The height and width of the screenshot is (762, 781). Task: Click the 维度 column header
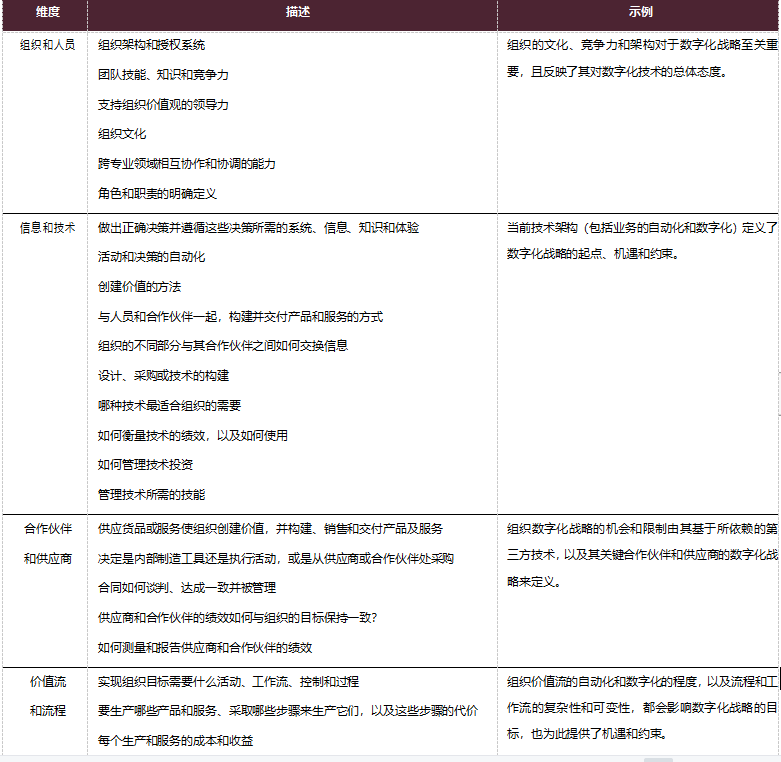point(47,12)
